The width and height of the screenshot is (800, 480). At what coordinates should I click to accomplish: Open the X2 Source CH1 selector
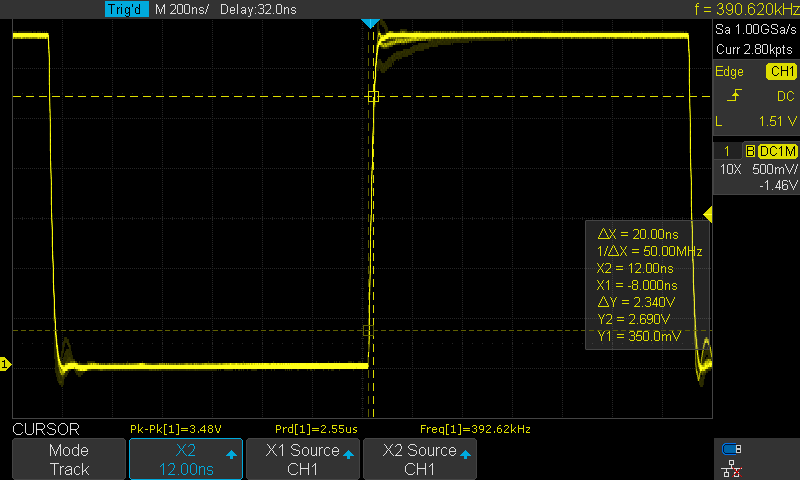(418, 459)
